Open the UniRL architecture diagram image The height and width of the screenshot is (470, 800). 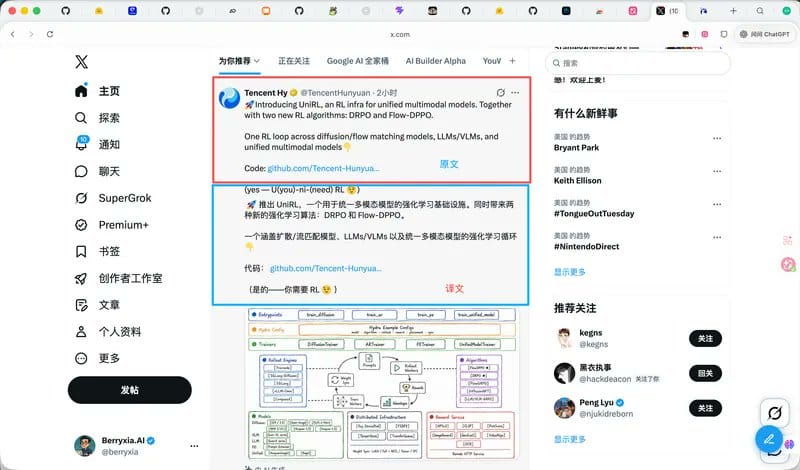coord(381,384)
